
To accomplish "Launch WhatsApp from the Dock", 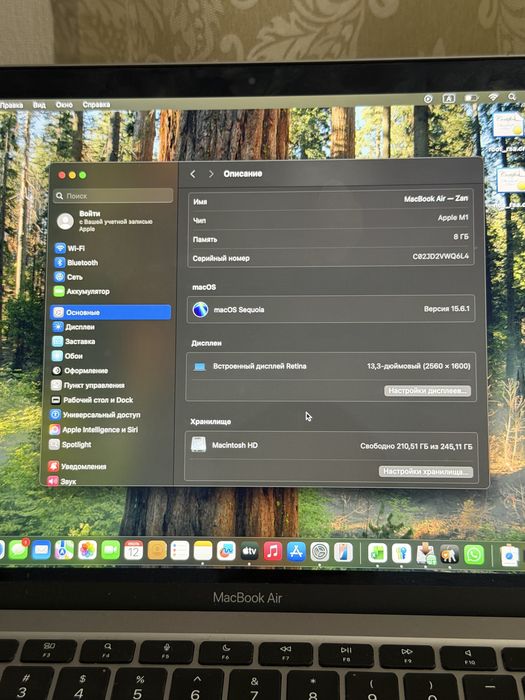I will coord(474,555).
